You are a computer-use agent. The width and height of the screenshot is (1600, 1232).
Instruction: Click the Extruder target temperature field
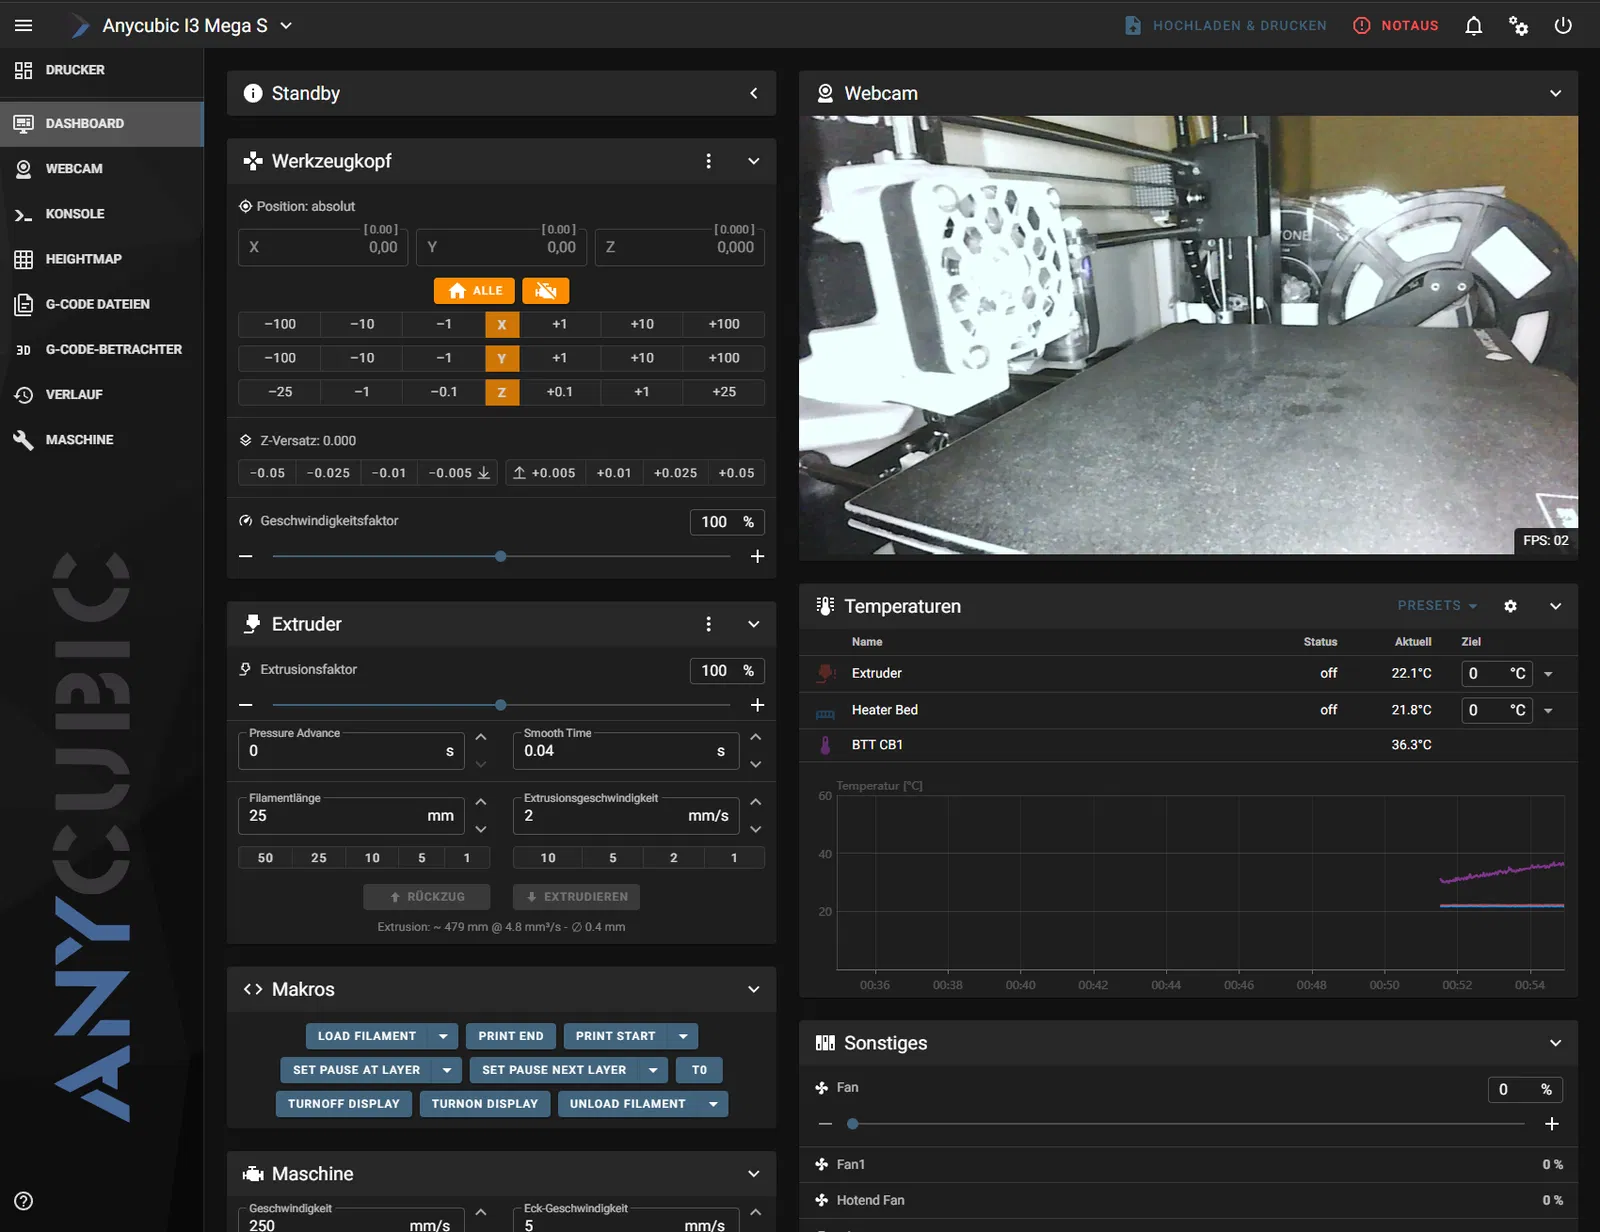coord(1483,674)
